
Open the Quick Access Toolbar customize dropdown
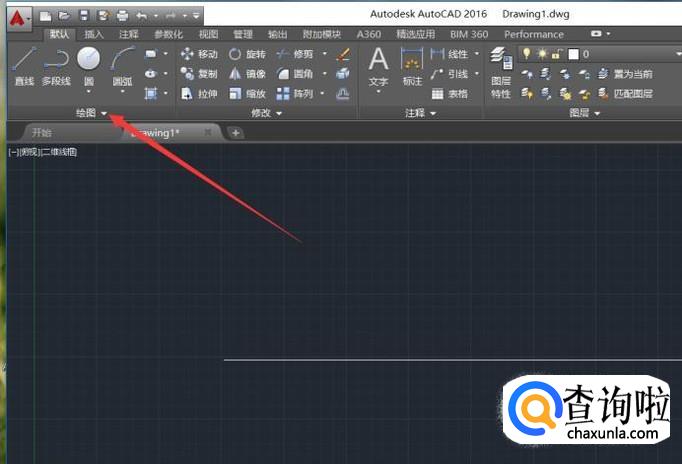[x=196, y=16]
